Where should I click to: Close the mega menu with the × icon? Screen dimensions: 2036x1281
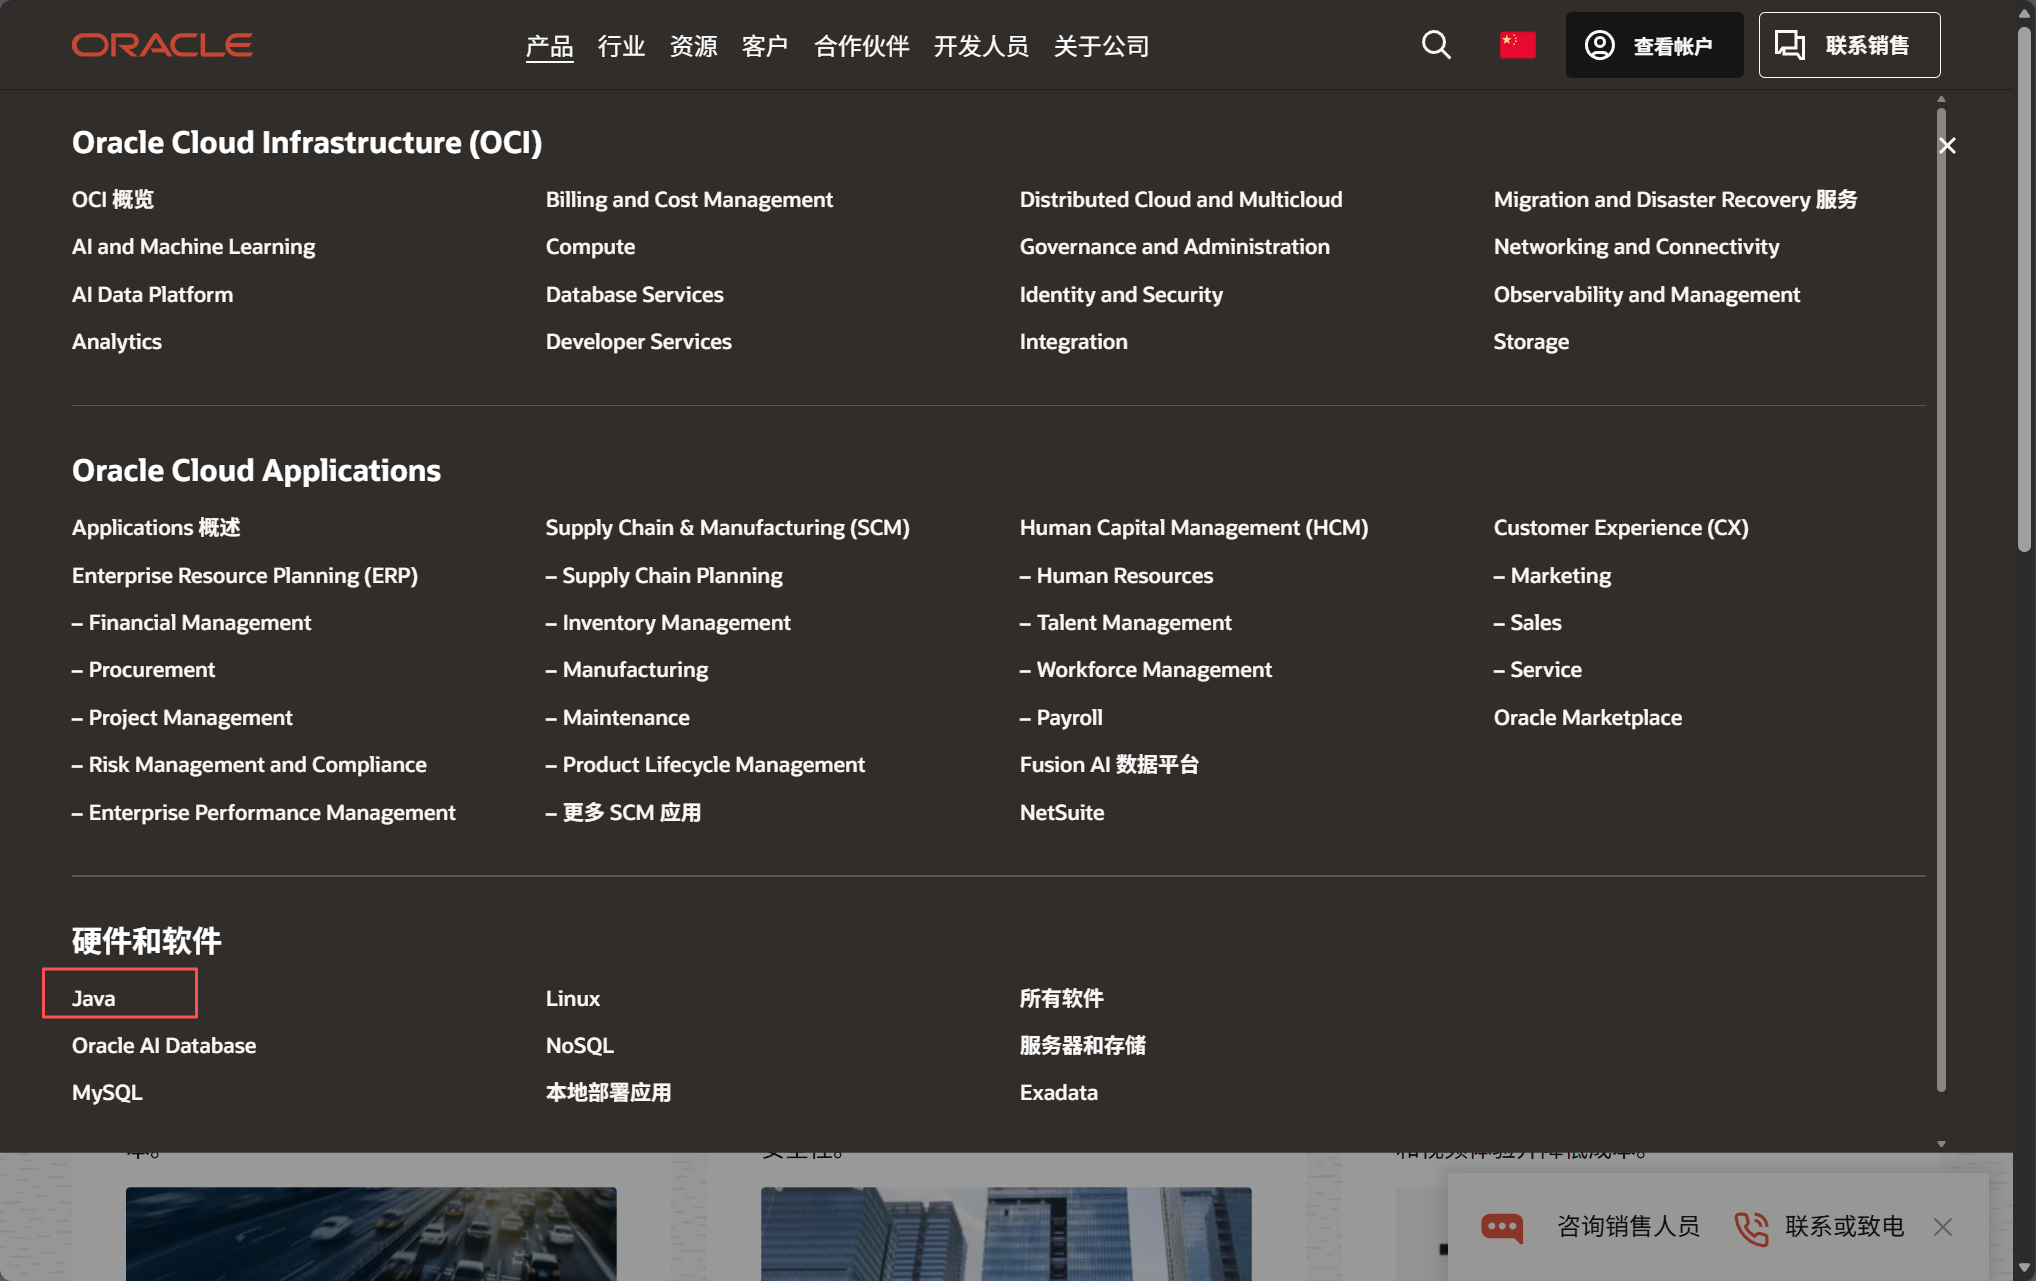(1946, 145)
